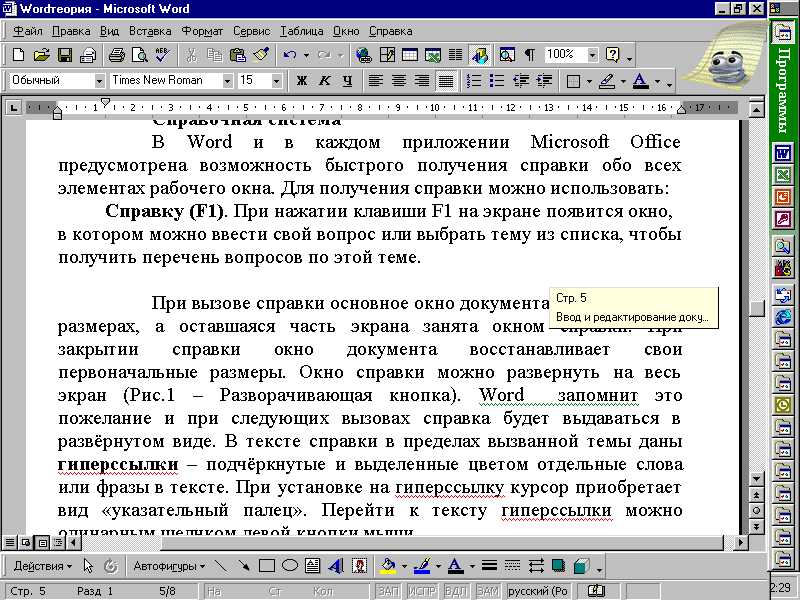Select the Line drawing tool

[220, 565]
